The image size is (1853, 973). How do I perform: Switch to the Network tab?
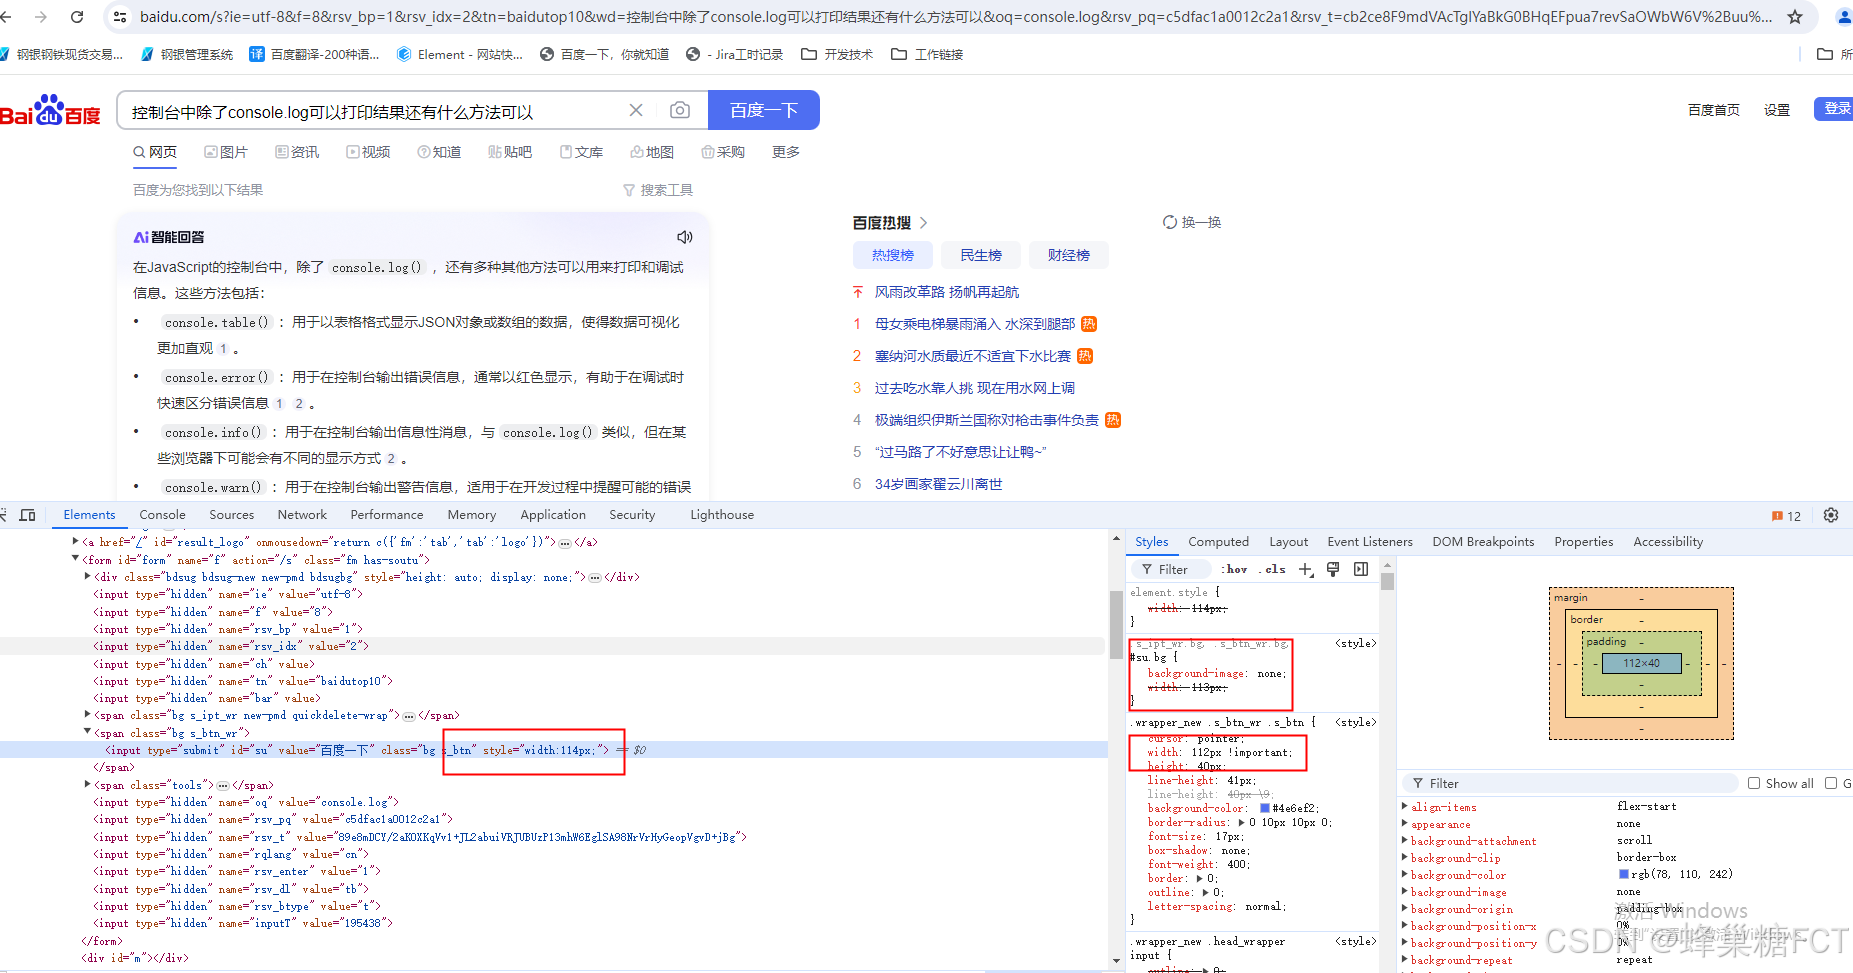(302, 515)
